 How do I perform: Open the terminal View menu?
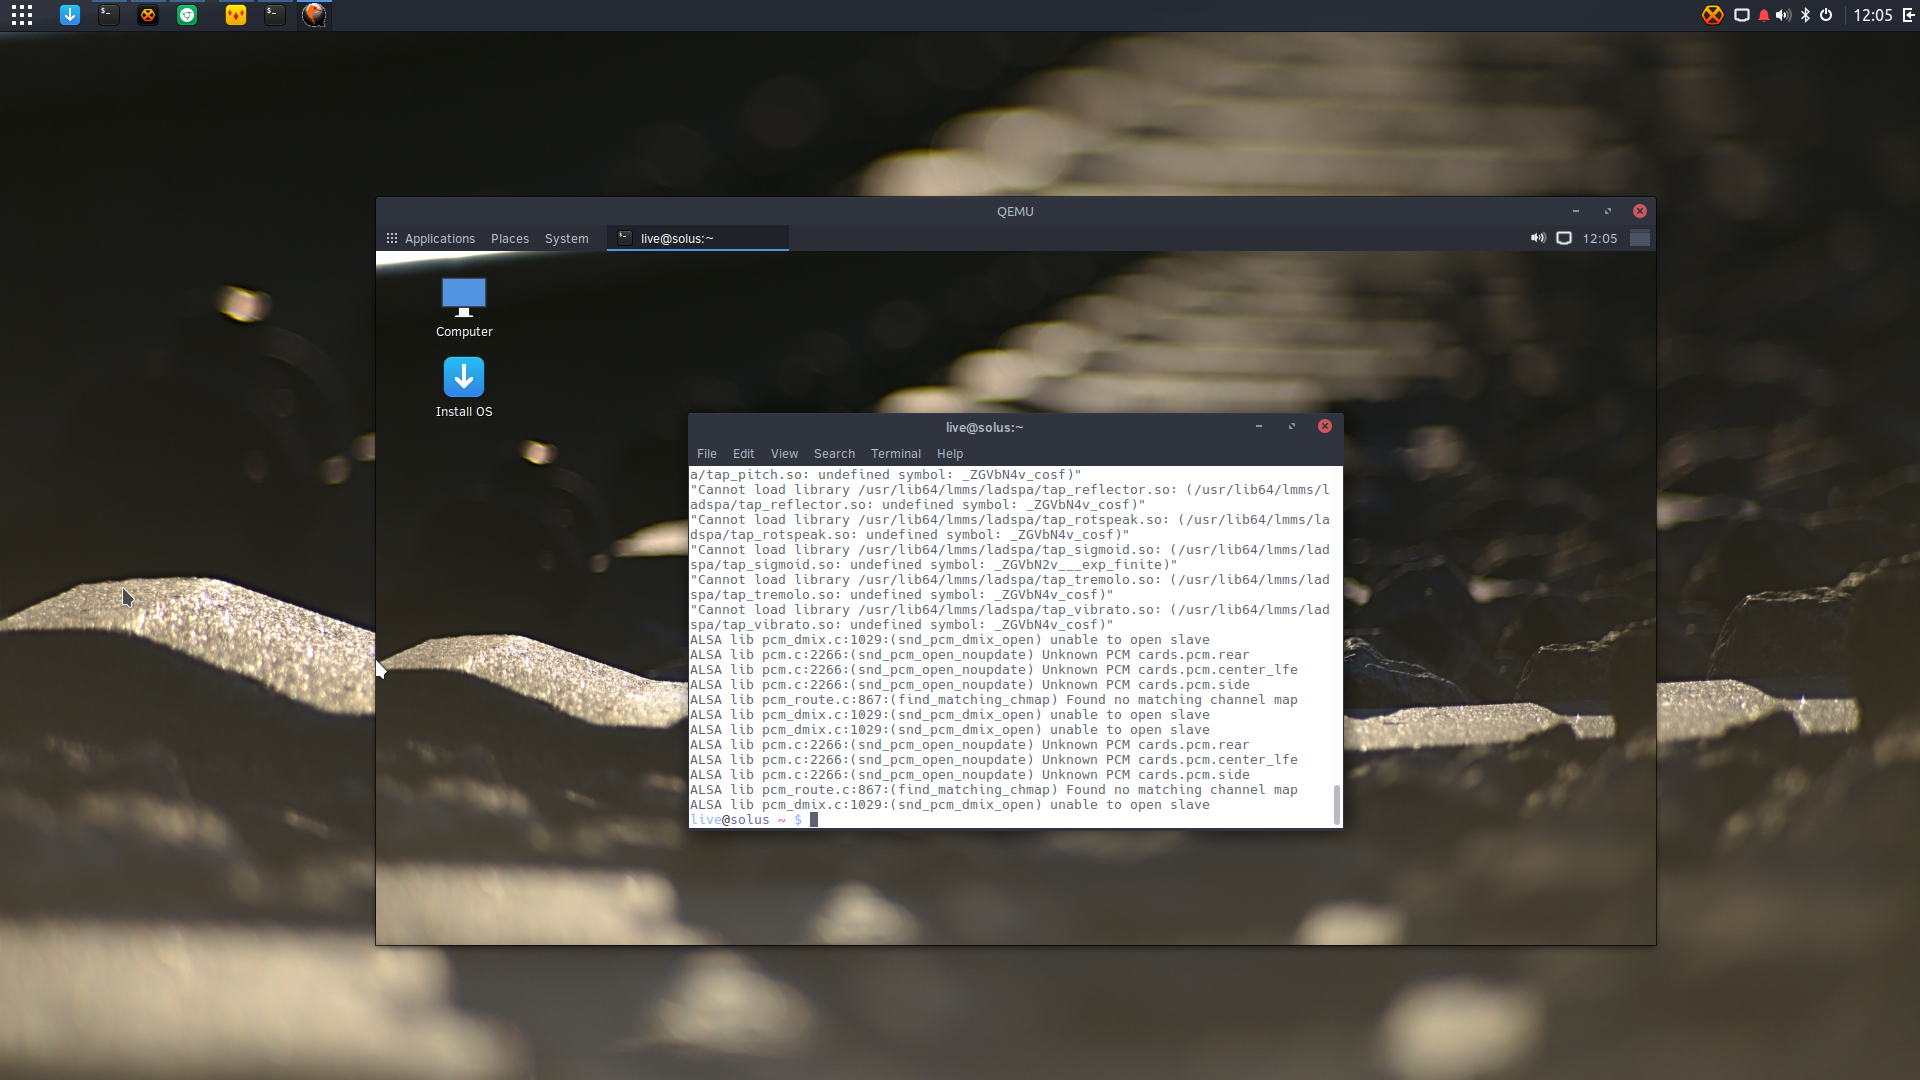(784, 454)
